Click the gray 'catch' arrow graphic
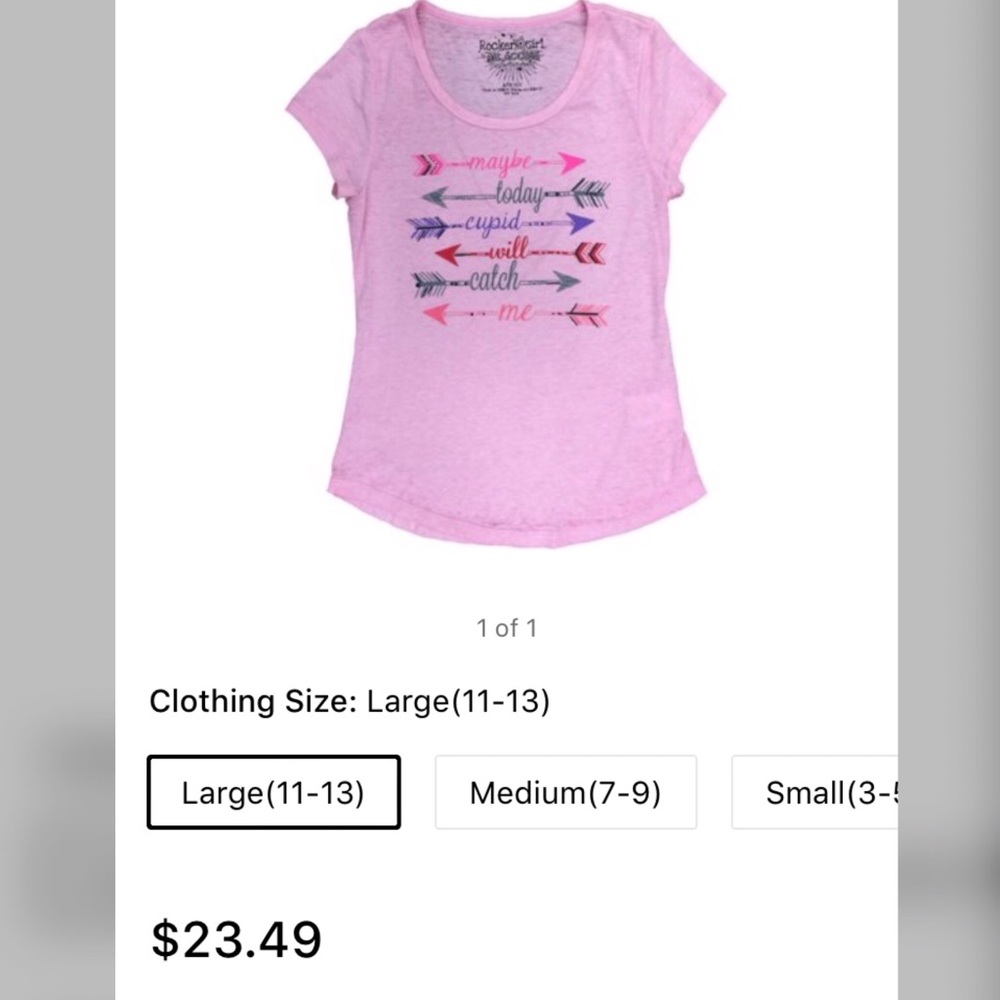 496,282
